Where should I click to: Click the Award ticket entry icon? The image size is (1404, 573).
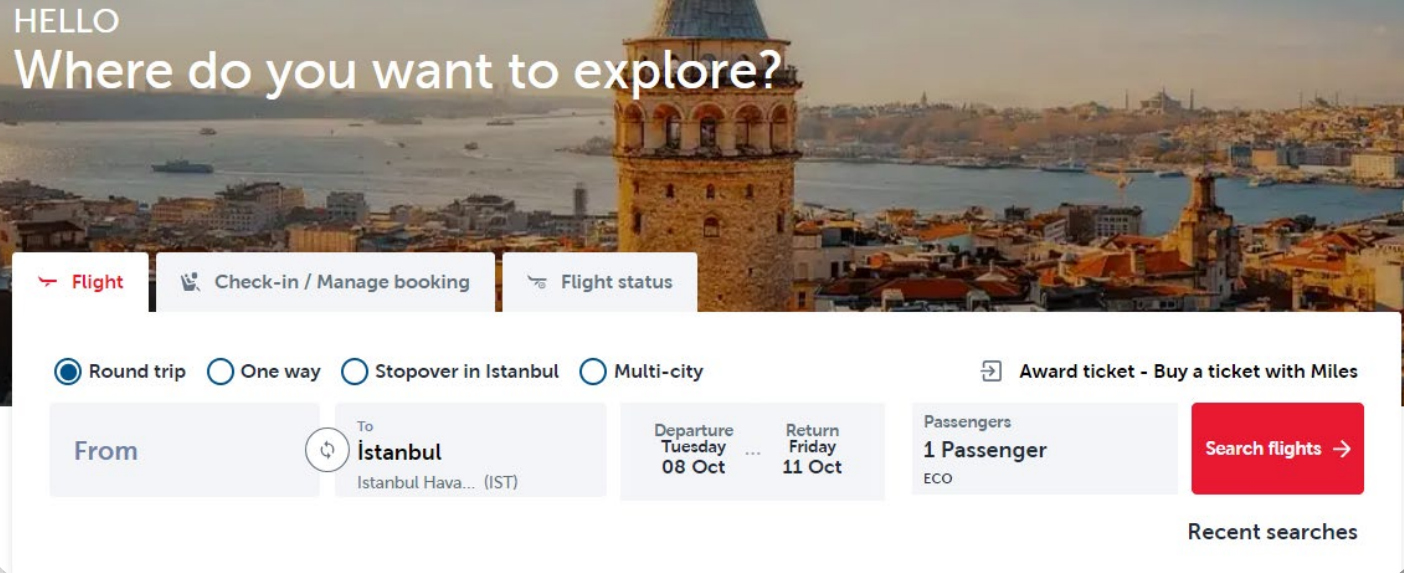pos(991,372)
